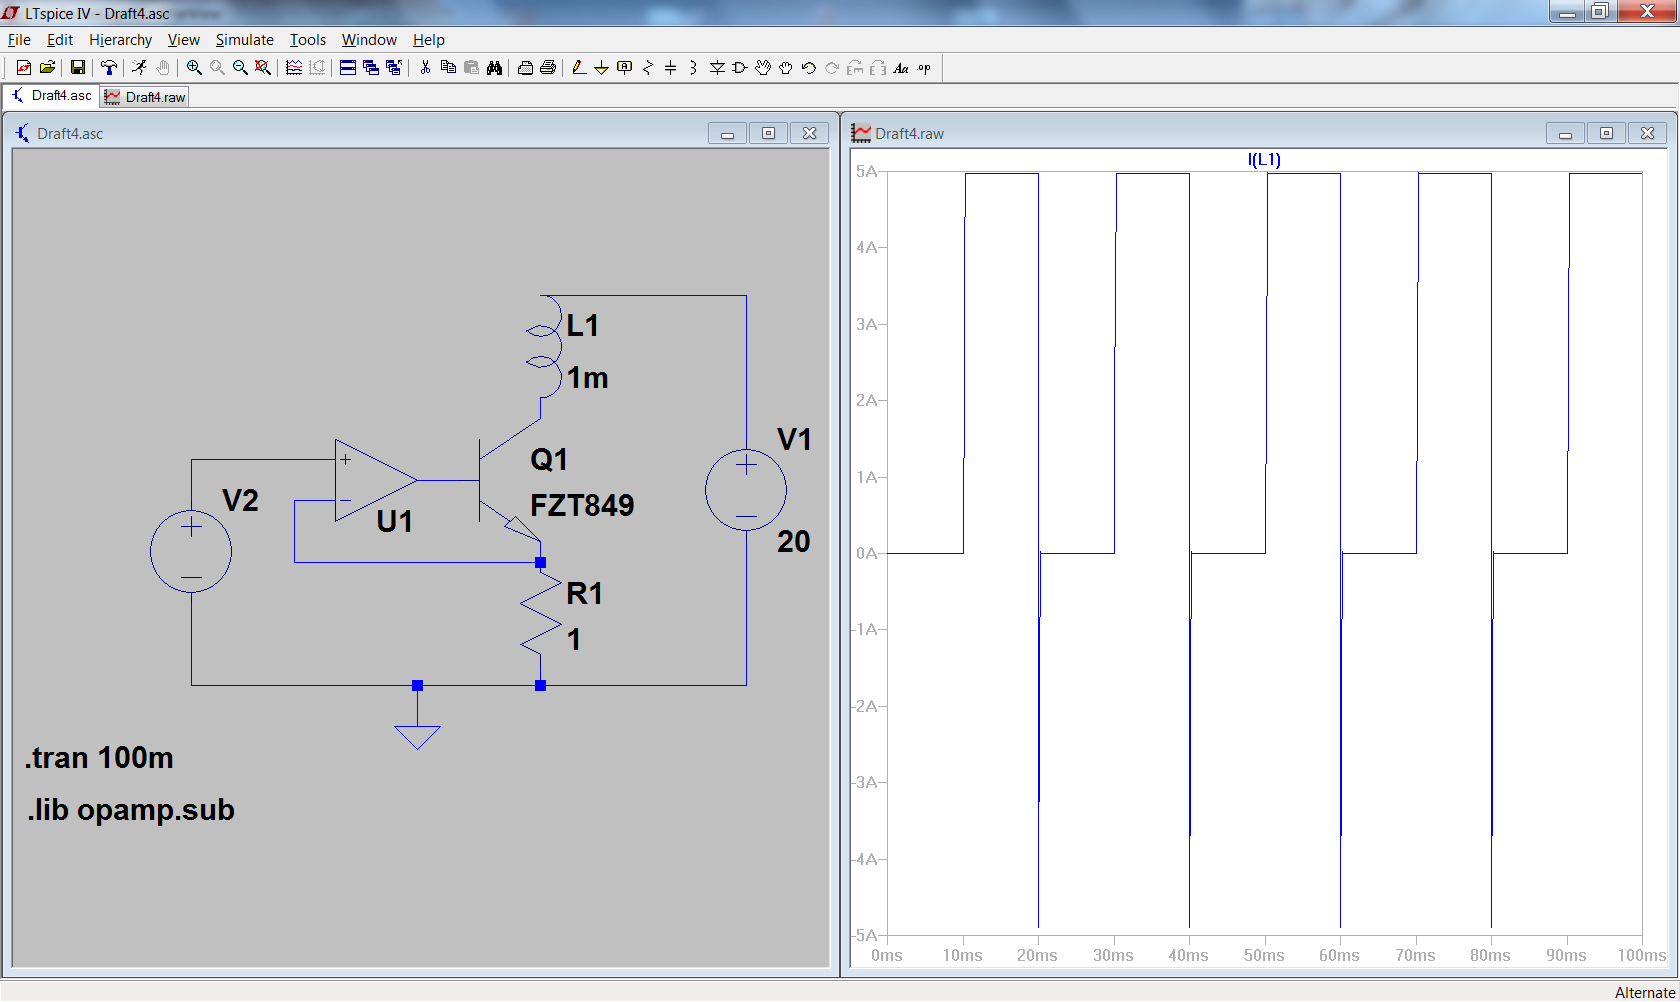The image size is (1680, 1002).
Task: Click the Undo arrow
Action: 809,68
